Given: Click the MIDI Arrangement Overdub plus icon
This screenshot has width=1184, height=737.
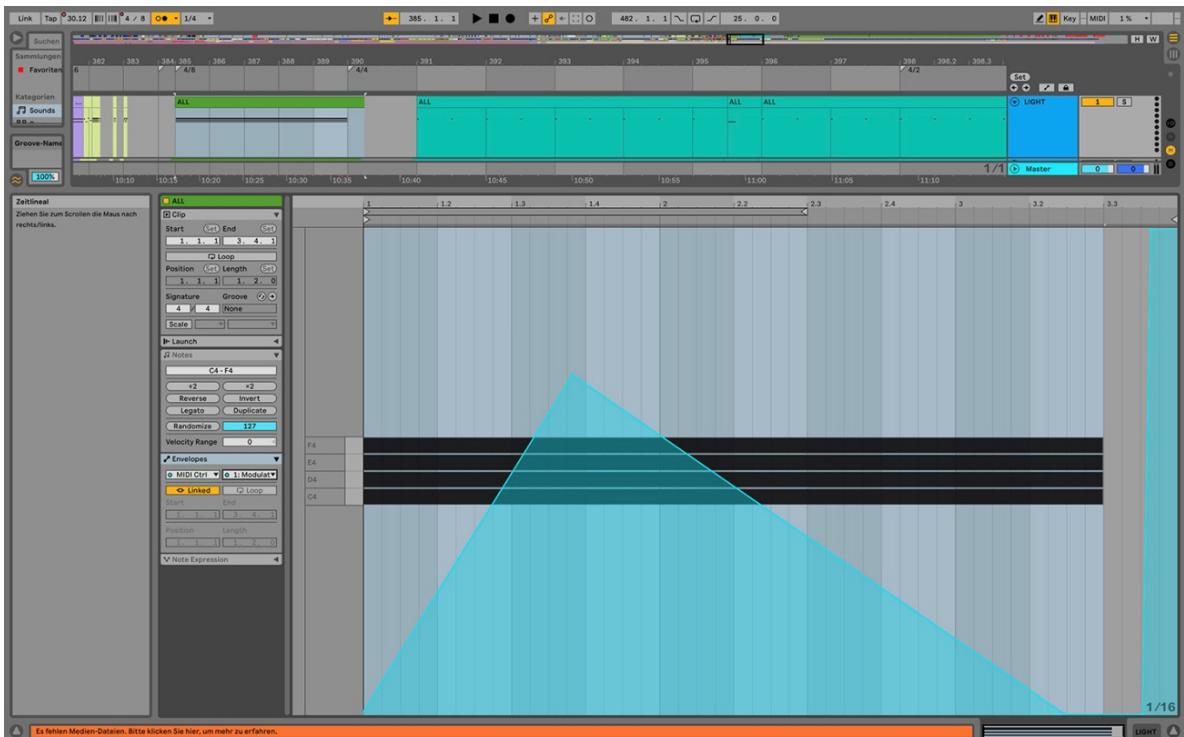Looking at the screenshot, I should coord(535,18).
